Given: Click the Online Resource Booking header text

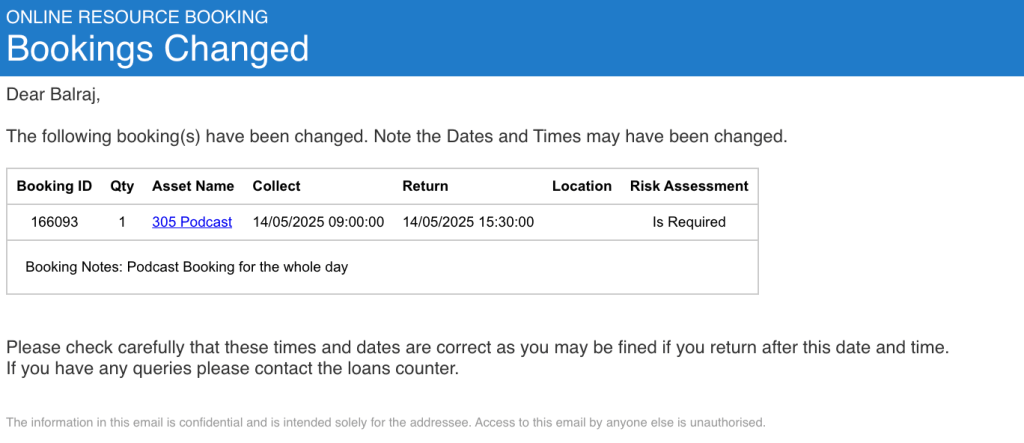Looking at the screenshot, I should pos(137,17).
